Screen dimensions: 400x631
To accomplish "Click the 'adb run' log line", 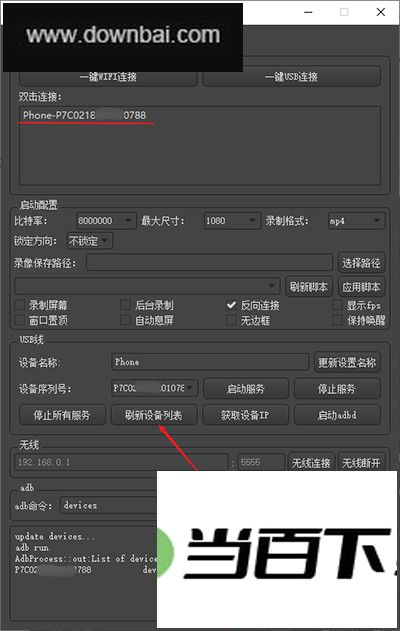I will [32, 548].
